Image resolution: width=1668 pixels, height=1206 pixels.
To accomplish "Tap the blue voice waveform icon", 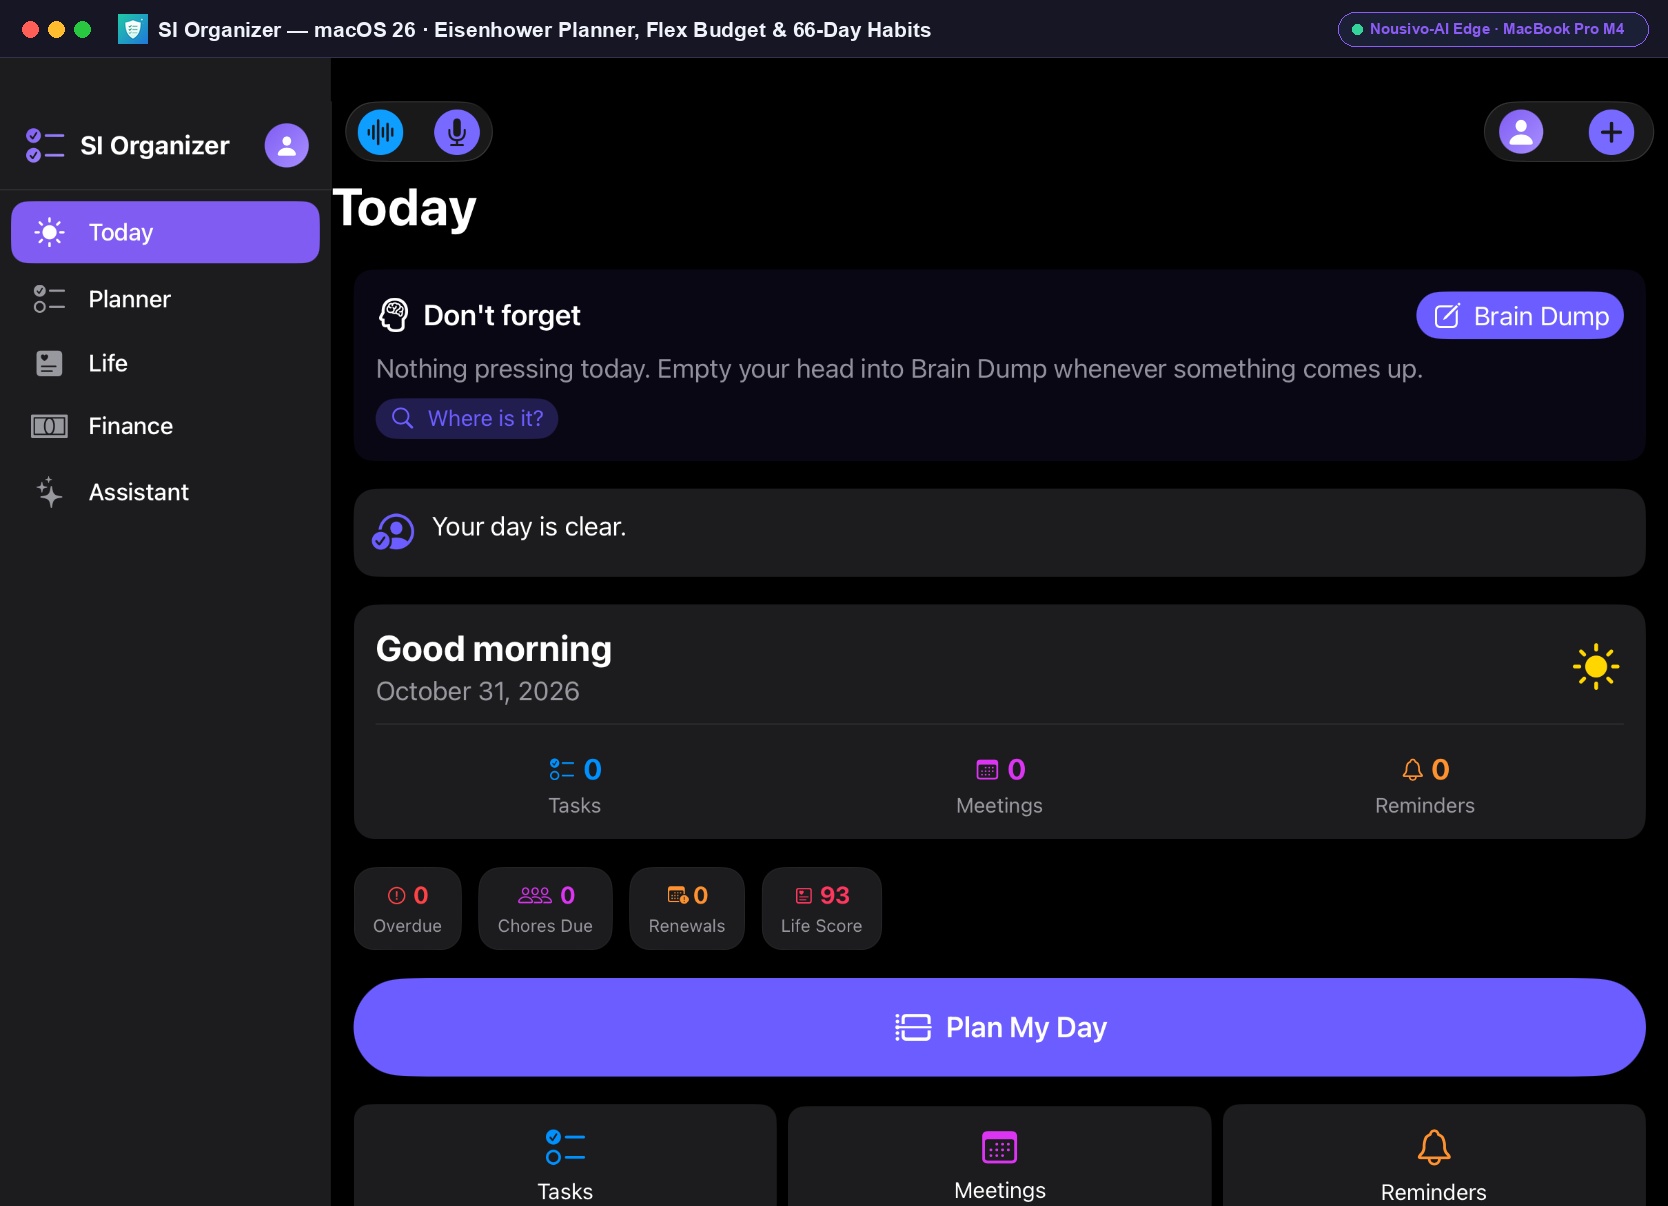I will (381, 132).
